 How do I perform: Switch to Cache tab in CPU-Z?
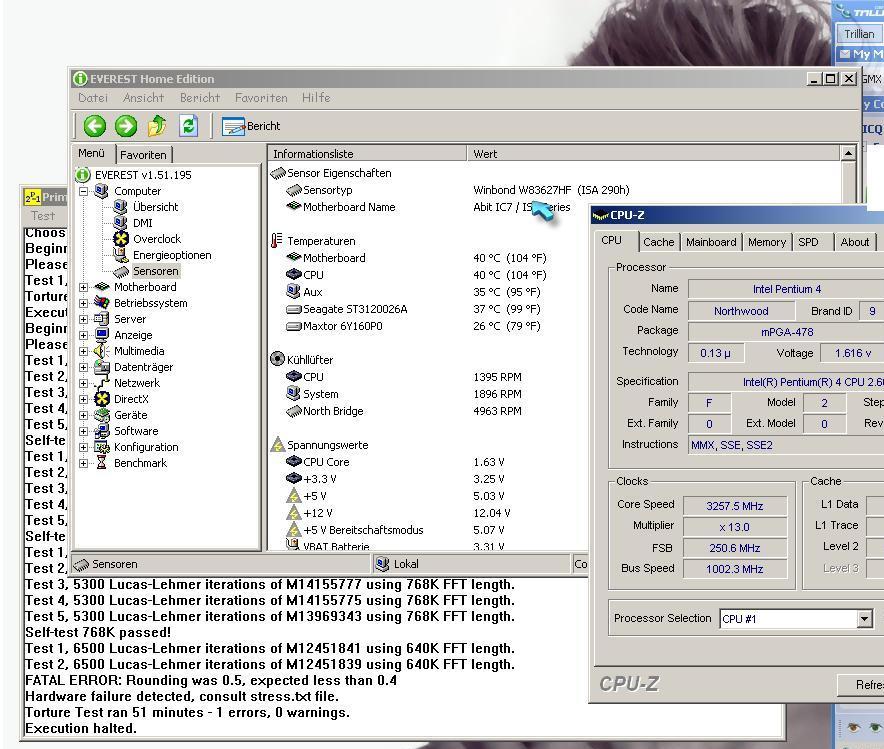[x=658, y=242]
